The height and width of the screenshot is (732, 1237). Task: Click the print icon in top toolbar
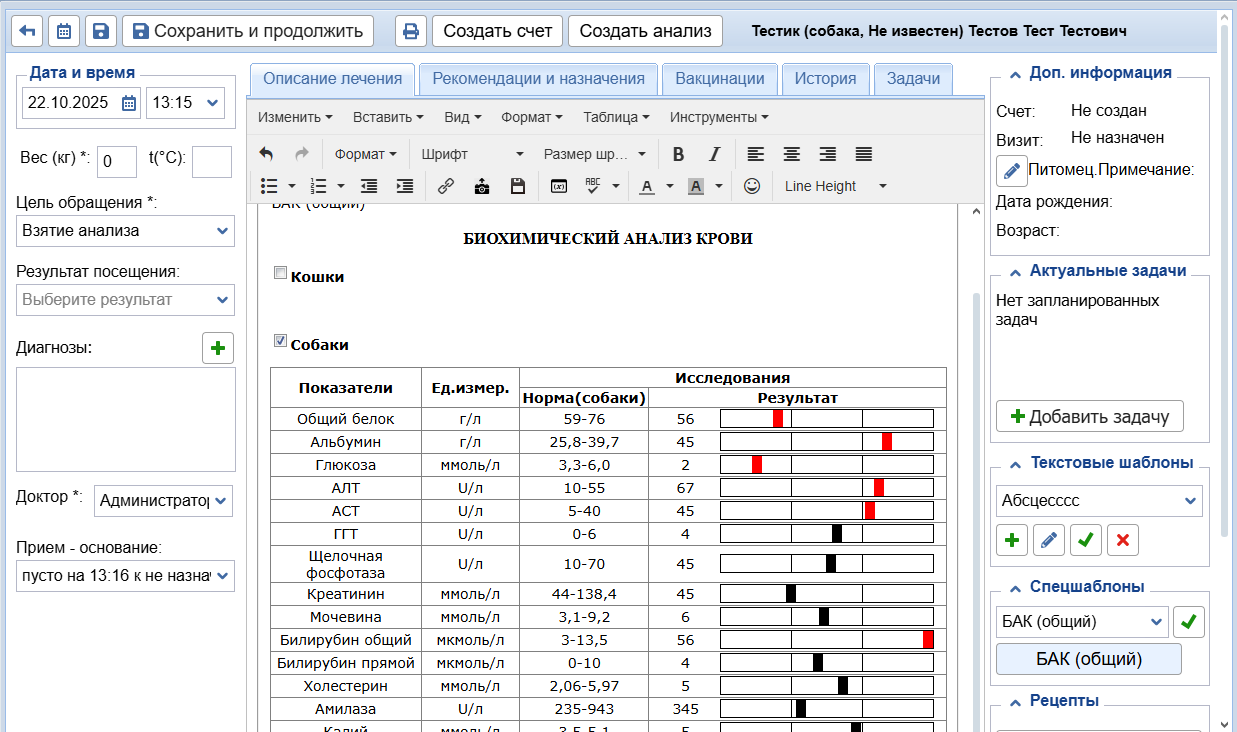[410, 31]
